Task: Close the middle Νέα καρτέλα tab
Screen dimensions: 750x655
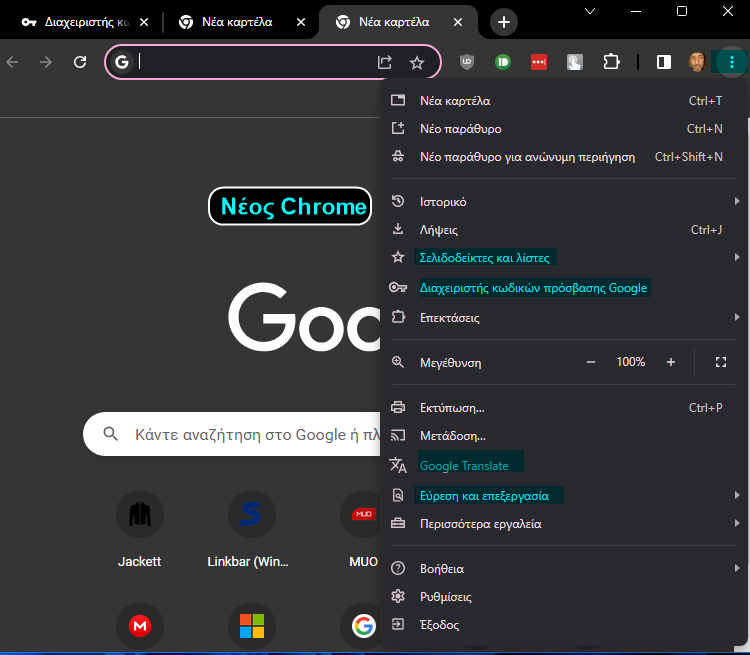Action: click(x=301, y=22)
